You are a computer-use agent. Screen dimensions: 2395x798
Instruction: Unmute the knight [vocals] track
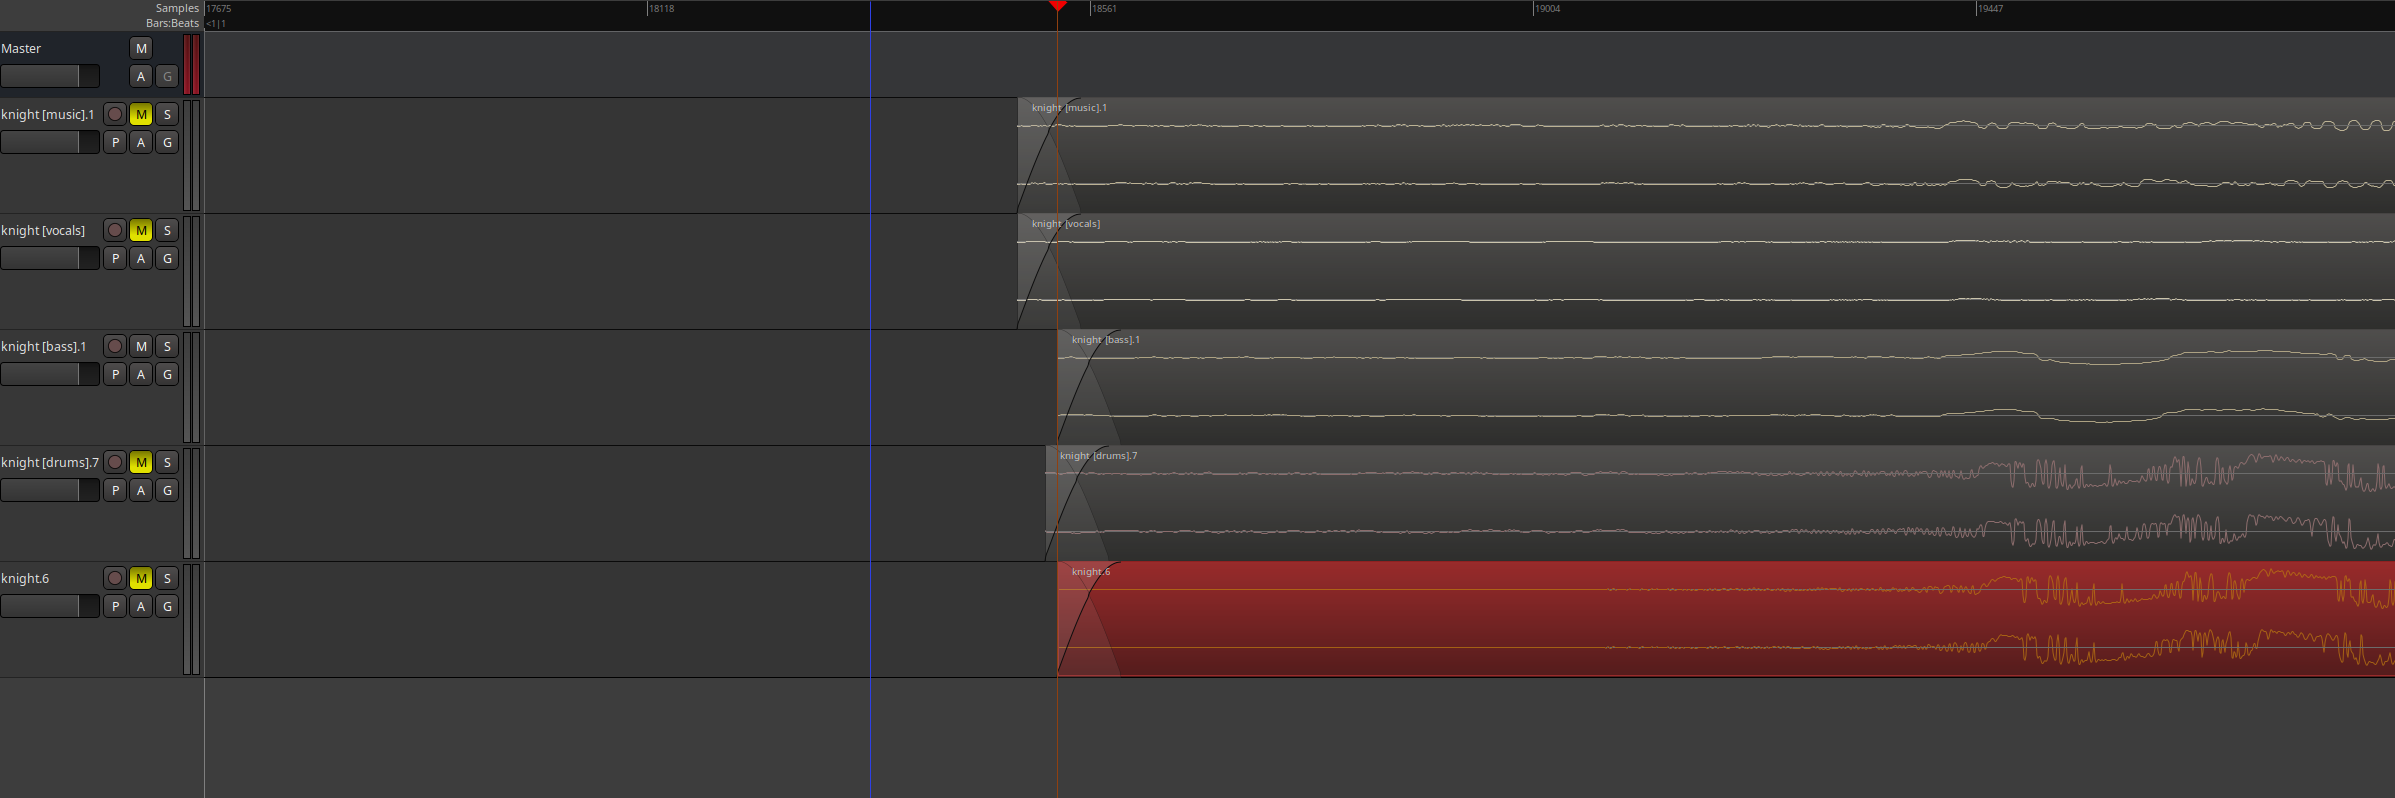(141, 230)
